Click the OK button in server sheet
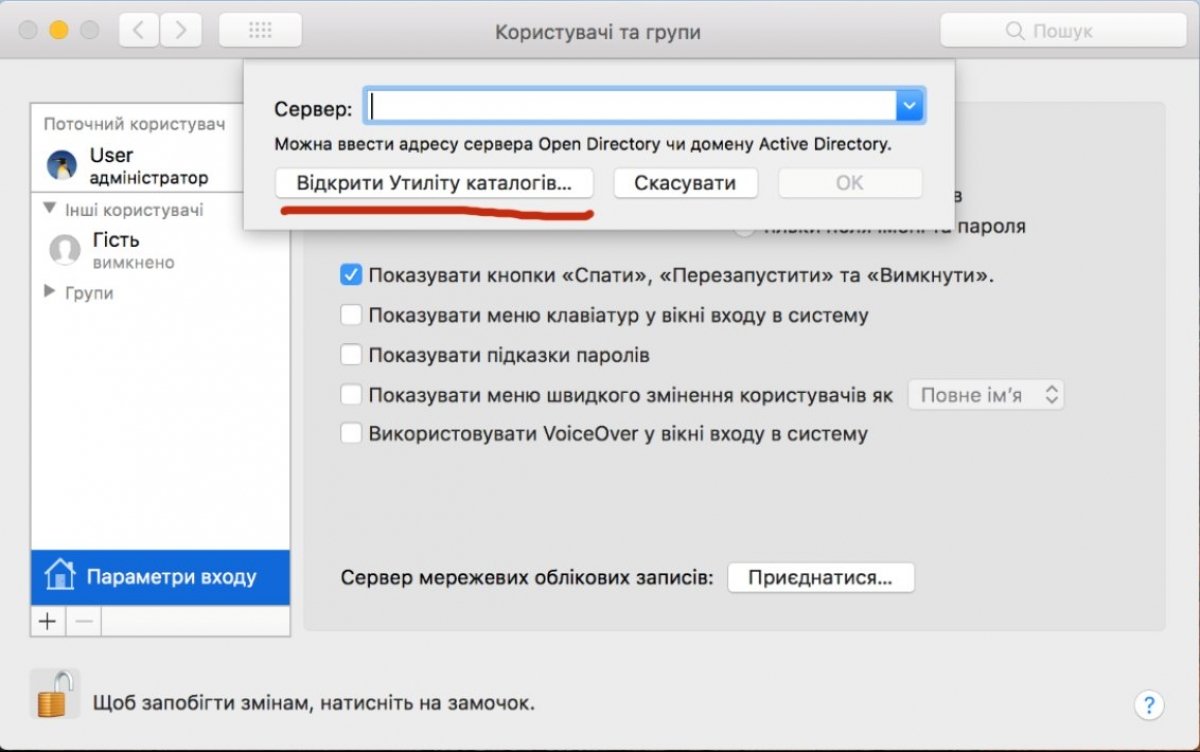The width and height of the screenshot is (1200, 752). (850, 183)
